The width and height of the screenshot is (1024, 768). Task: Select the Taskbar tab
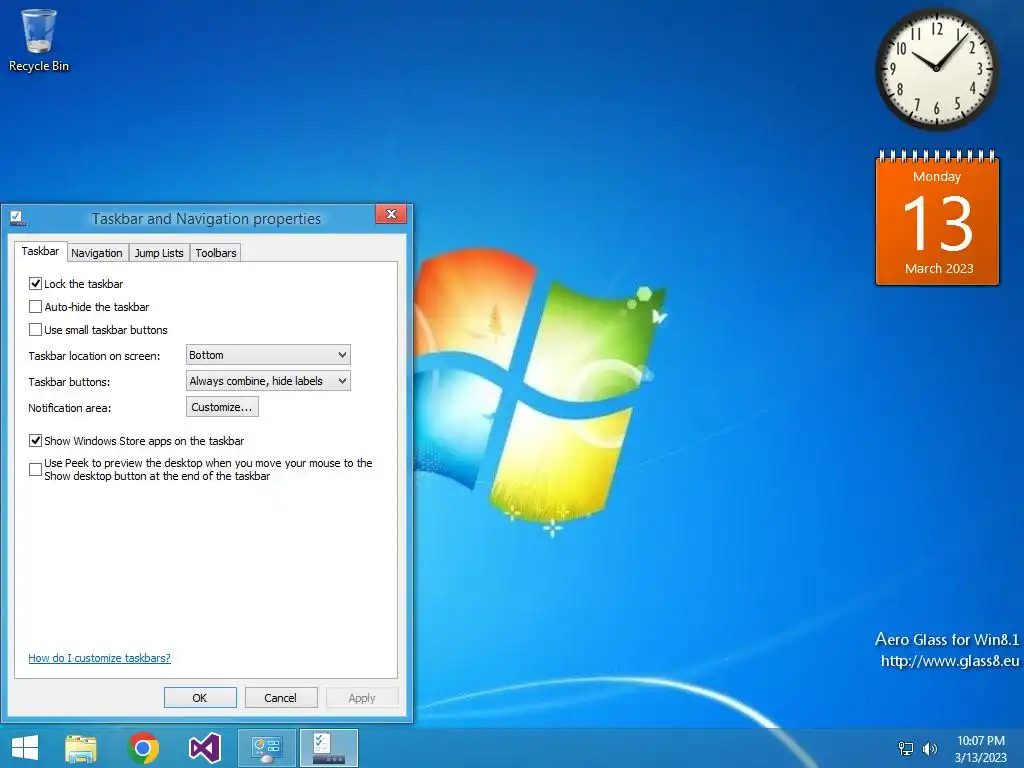(40, 251)
